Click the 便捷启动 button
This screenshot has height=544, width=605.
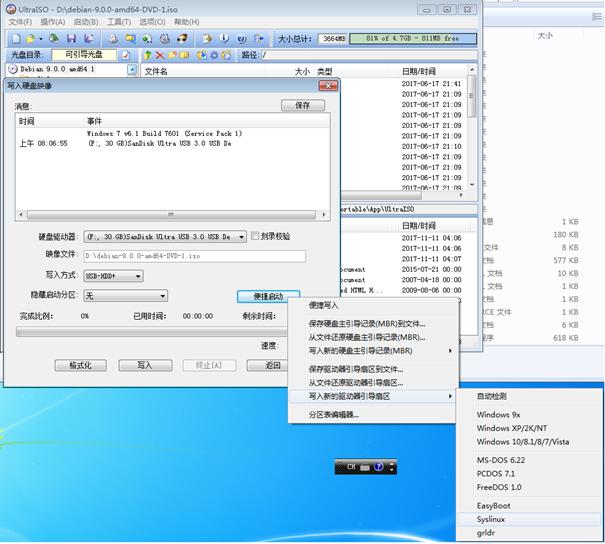point(268,297)
